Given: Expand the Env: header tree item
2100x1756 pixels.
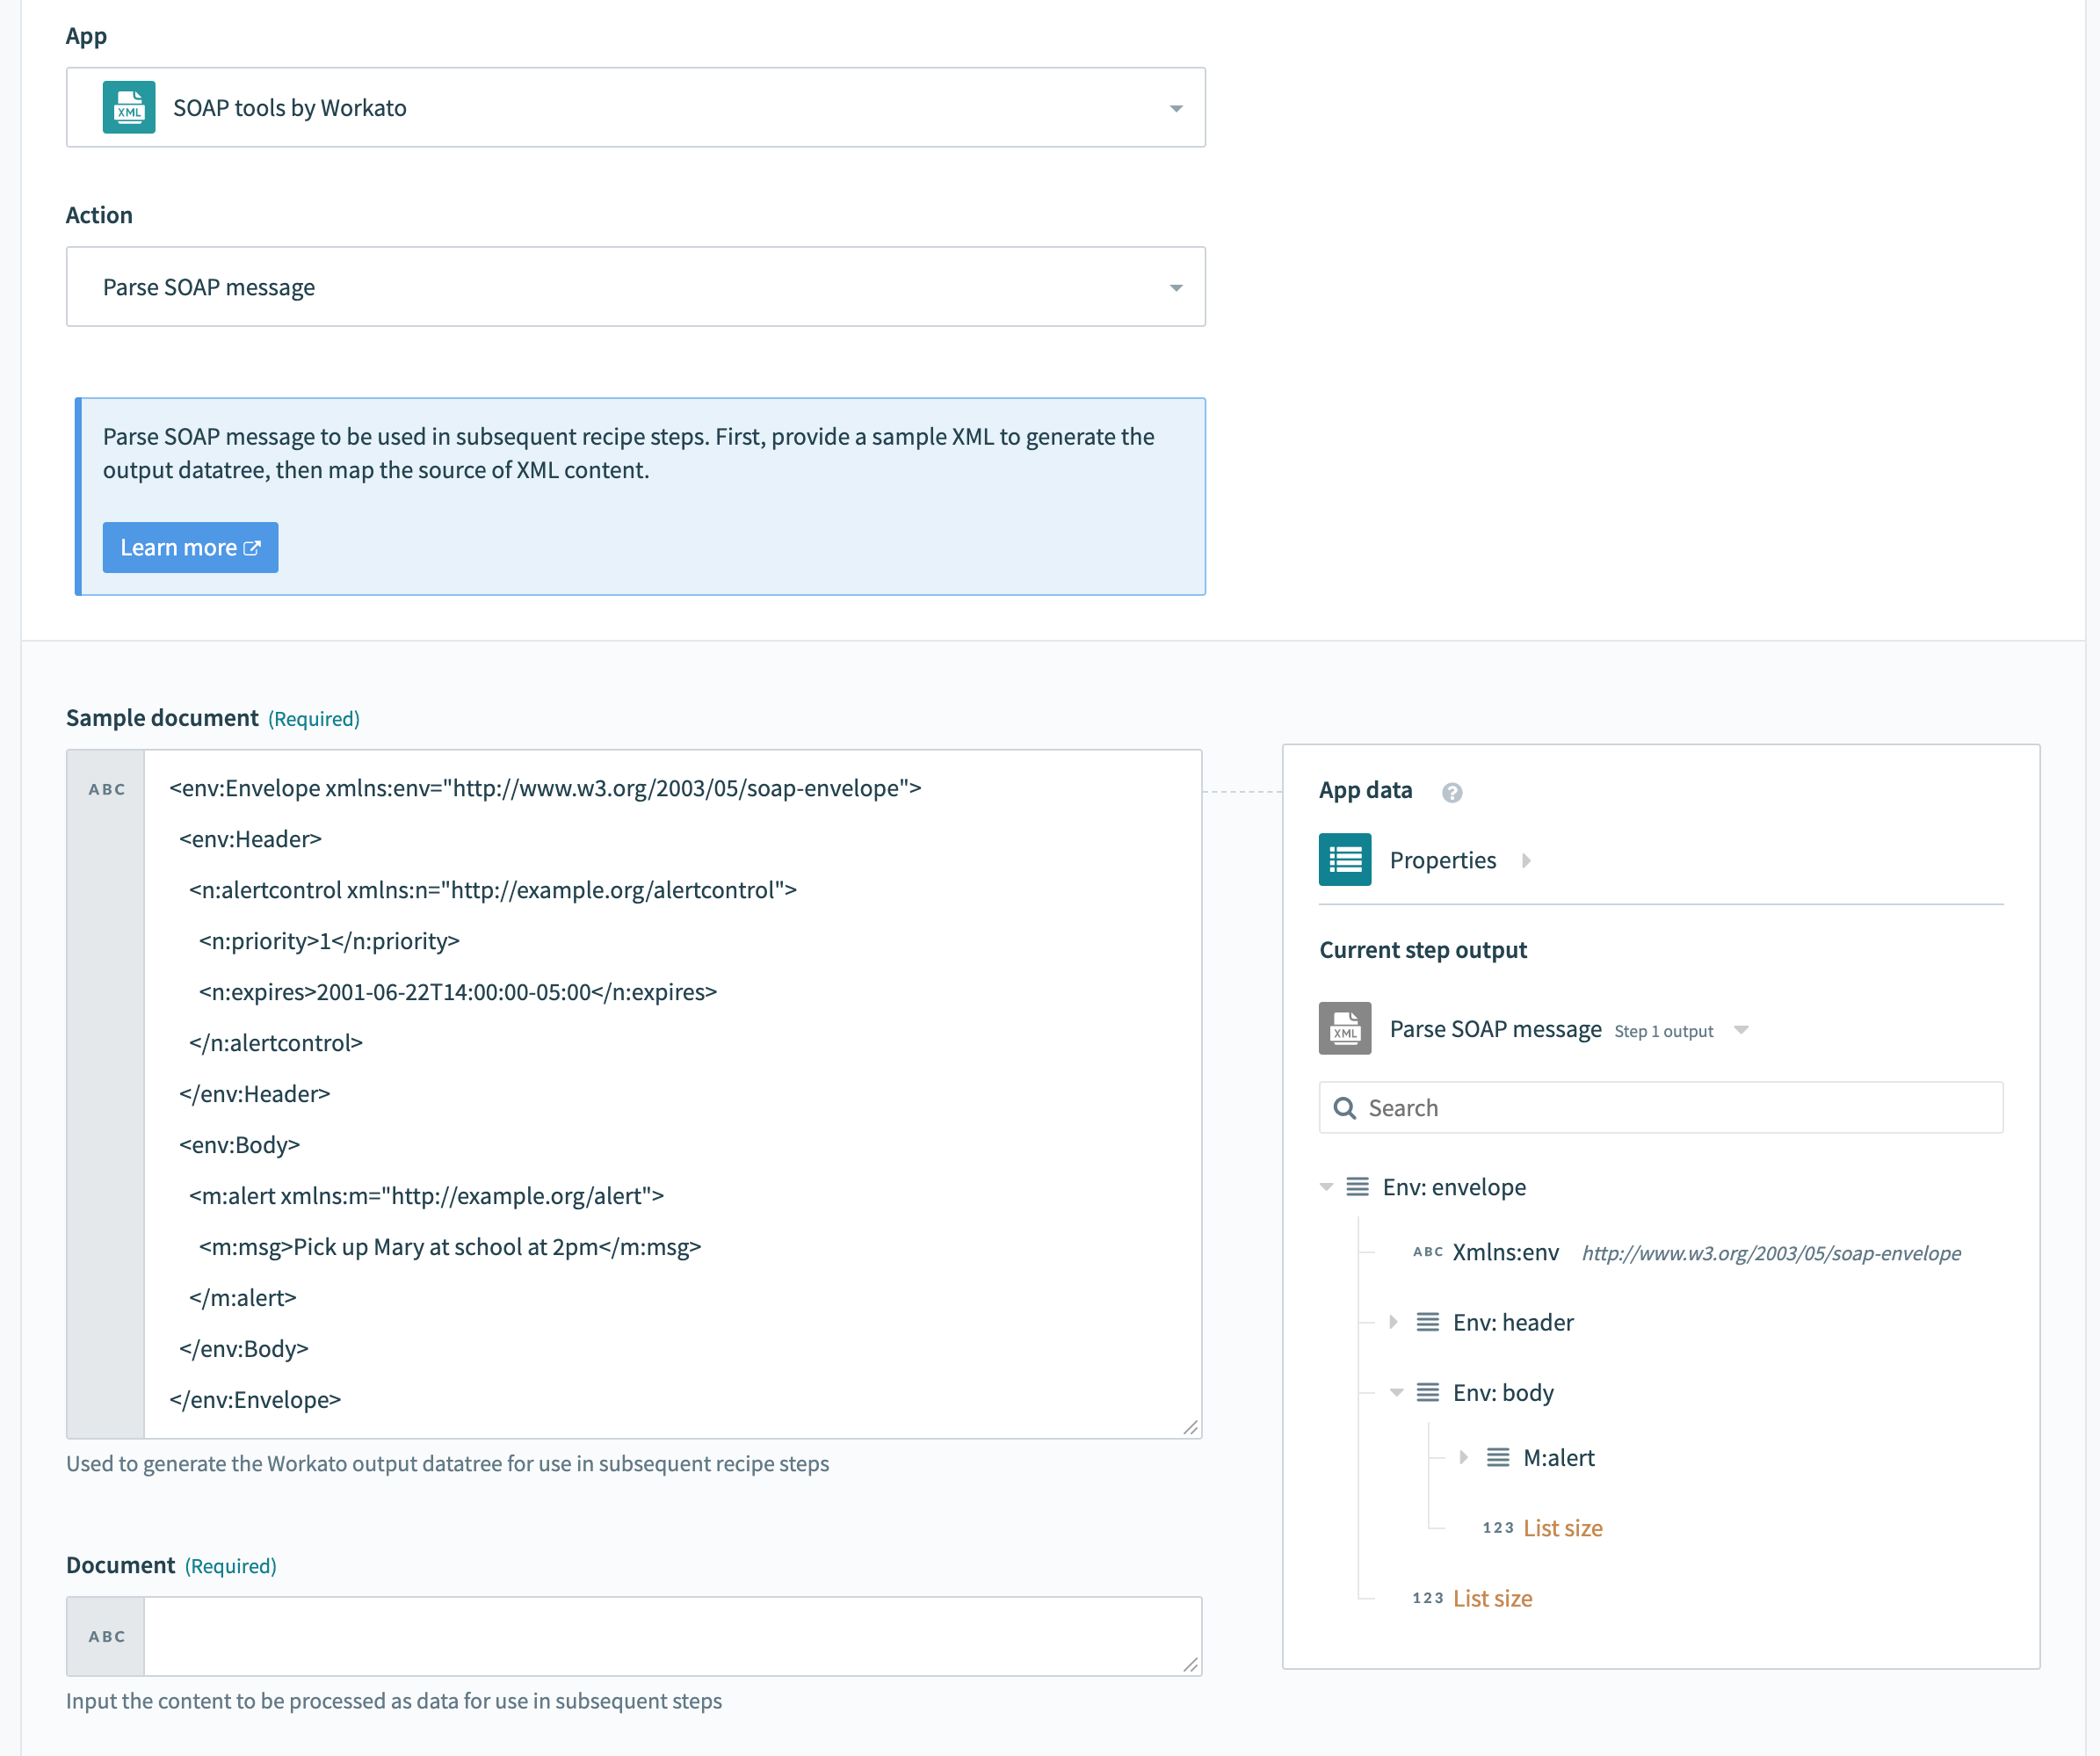Looking at the screenshot, I should [x=1394, y=1322].
